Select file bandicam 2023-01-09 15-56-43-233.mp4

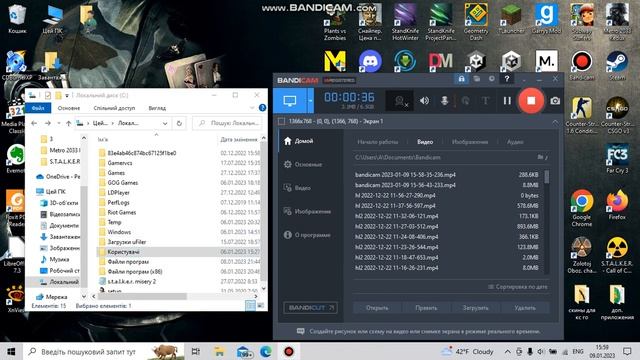447,185
